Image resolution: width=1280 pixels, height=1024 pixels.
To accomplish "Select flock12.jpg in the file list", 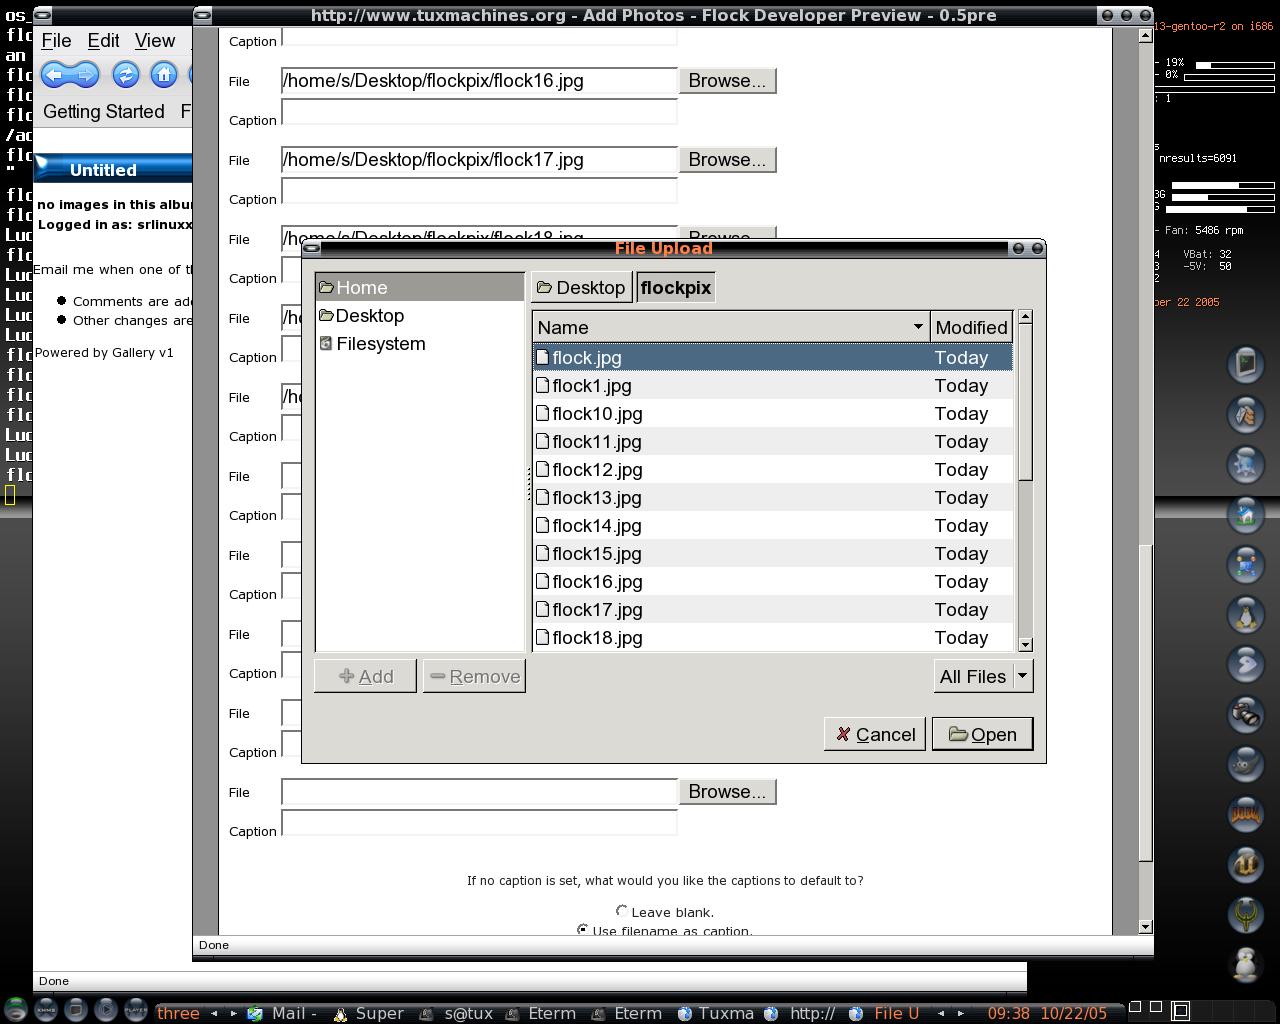I will pyautogui.click(x=773, y=469).
